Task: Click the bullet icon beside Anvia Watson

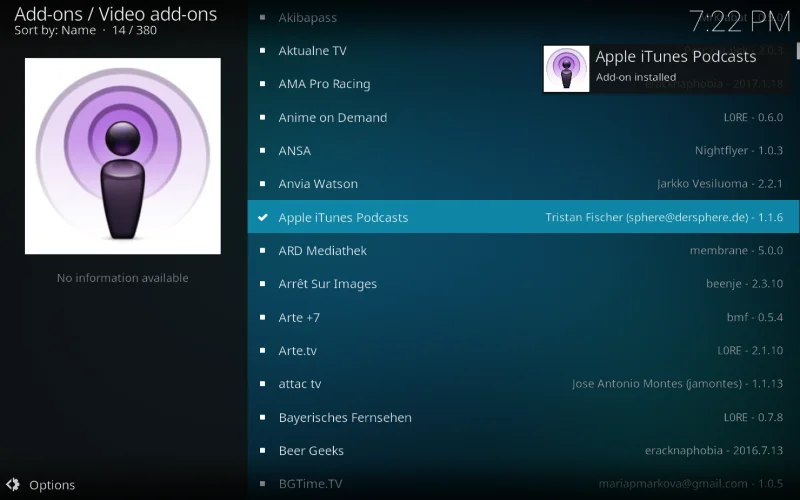Action: [262, 184]
